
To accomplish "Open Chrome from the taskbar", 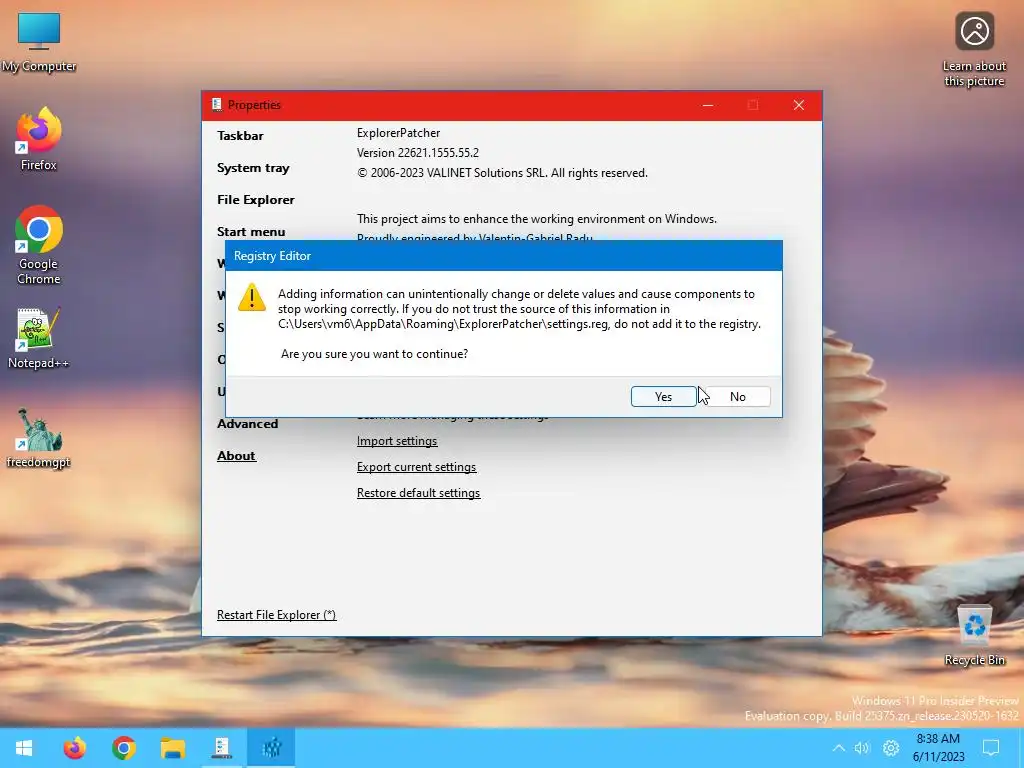I will coord(124,748).
